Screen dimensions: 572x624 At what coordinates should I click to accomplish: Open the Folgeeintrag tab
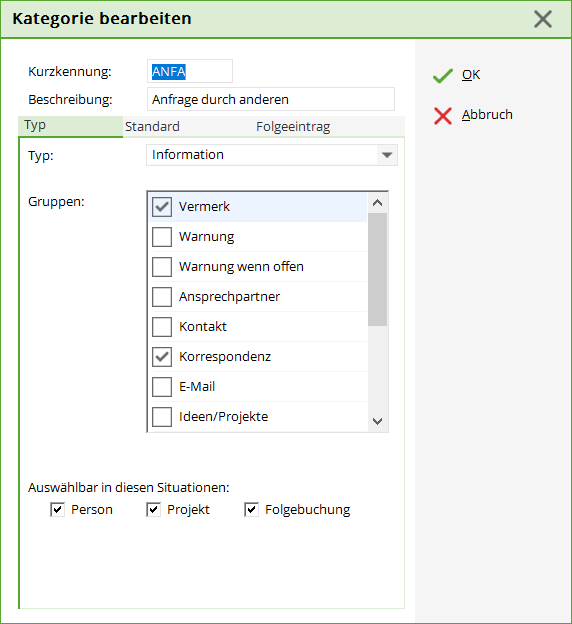(x=293, y=127)
